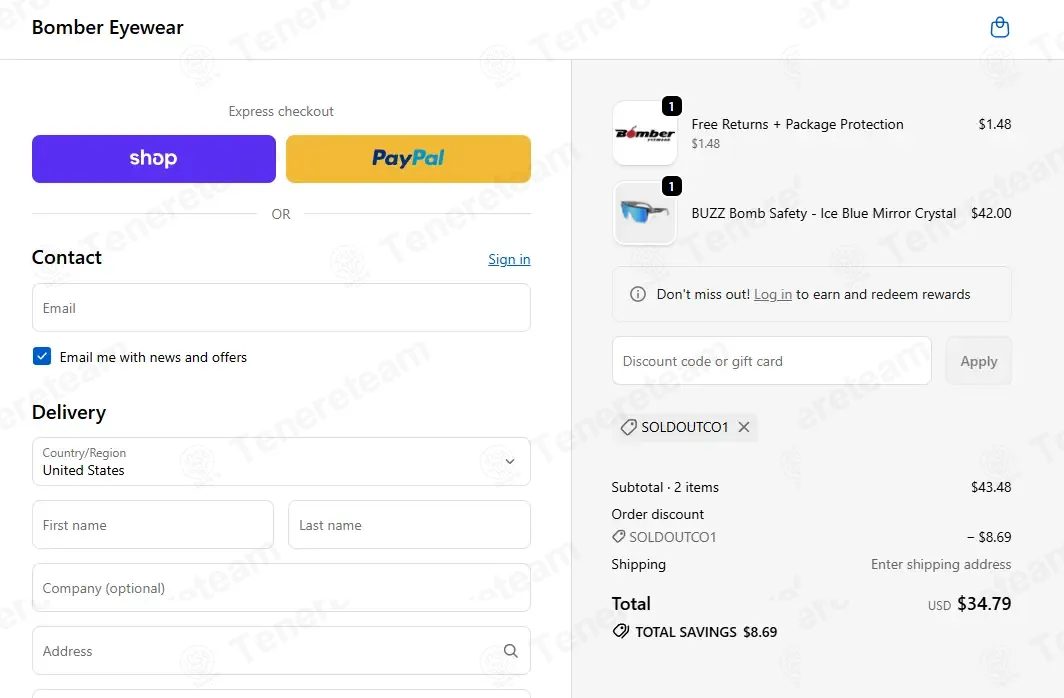Click the discount tag icon in SOLDOUTCO1 chip
Viewport: 1064px width, 698px height.
coord(628,427)
